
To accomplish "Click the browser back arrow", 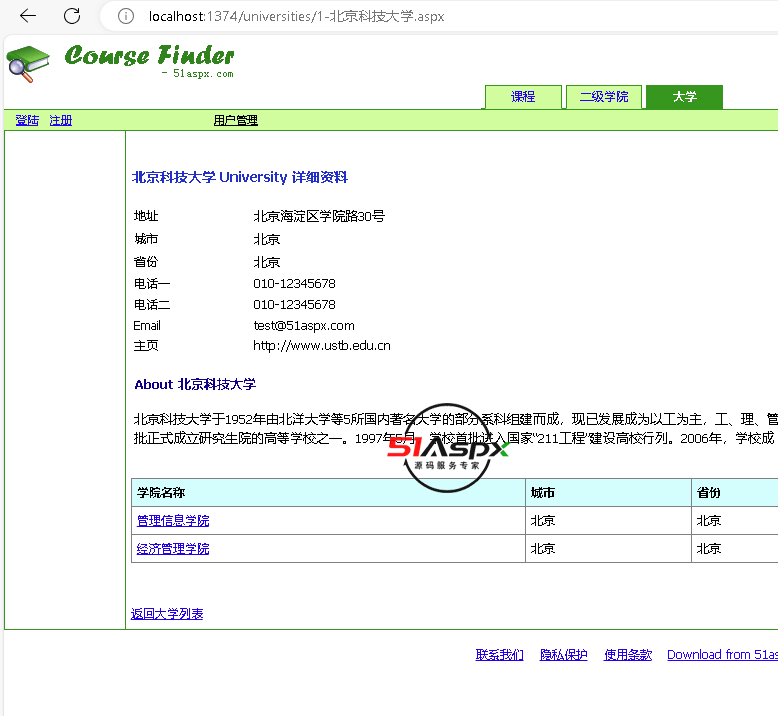I will [x=28, y=16].
